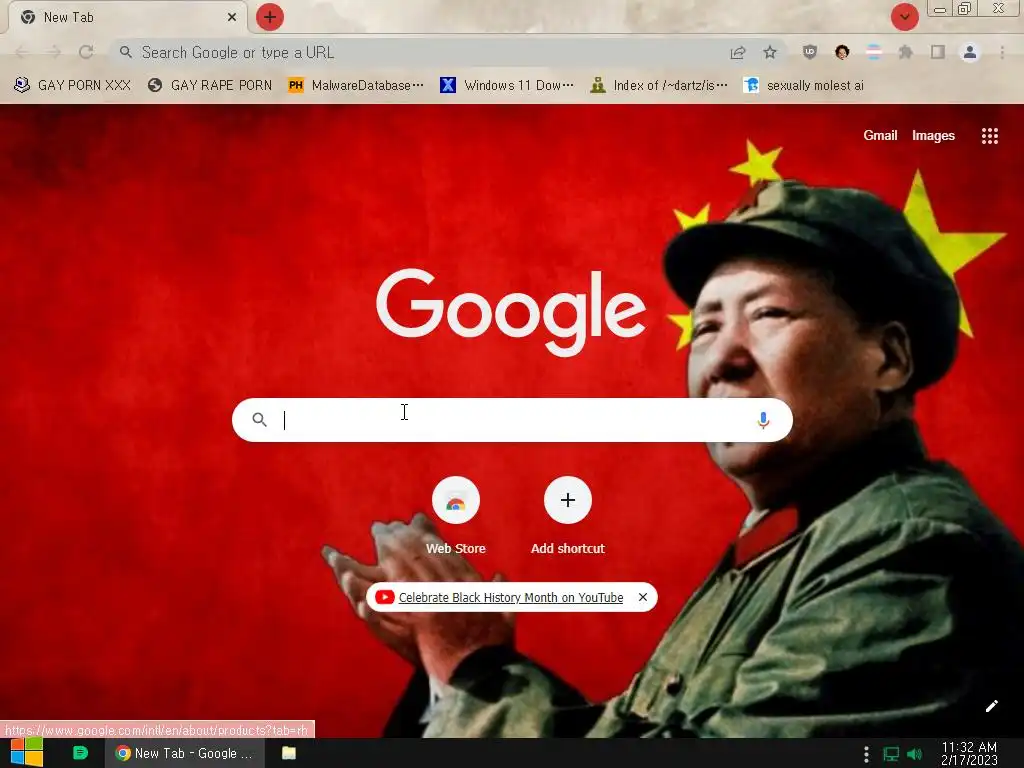Open File Explorer from the taskbar
Screen dimensions: 1024x768
pyautogui.click(x=289, y=753)
